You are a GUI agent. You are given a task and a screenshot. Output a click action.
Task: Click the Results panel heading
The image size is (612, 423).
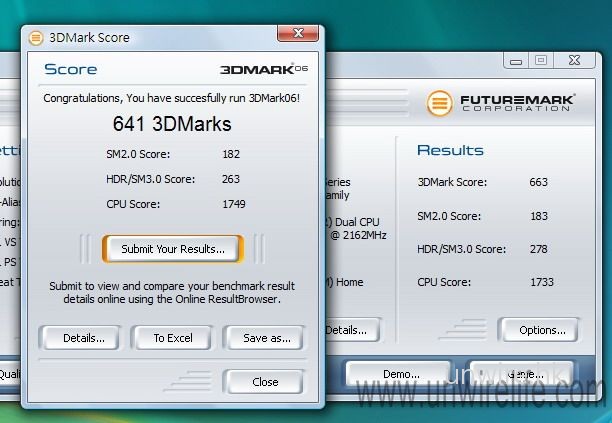[x=450, y=150]
